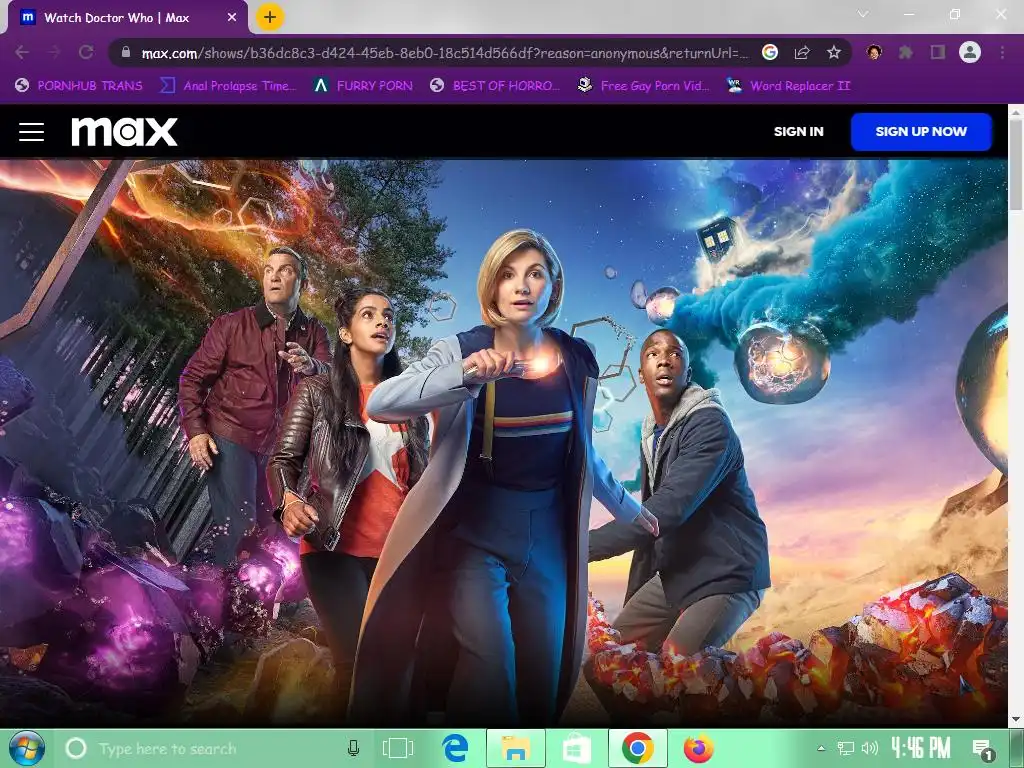Click the Max logo
Image resolution: width=1024 pixels, height=768 pixels.
[x=124, y=131]
